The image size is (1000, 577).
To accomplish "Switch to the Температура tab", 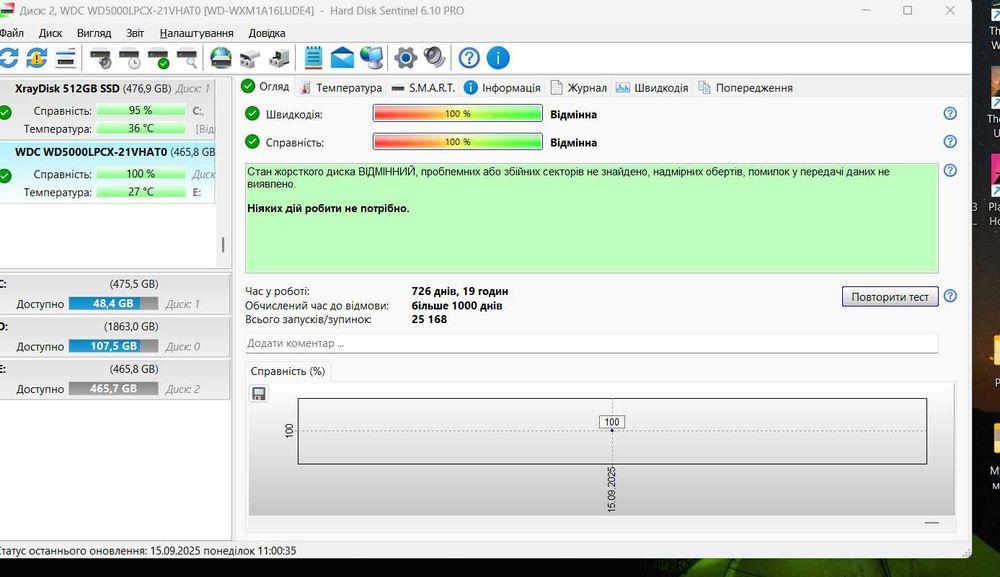I will click(x=341, y=88).
